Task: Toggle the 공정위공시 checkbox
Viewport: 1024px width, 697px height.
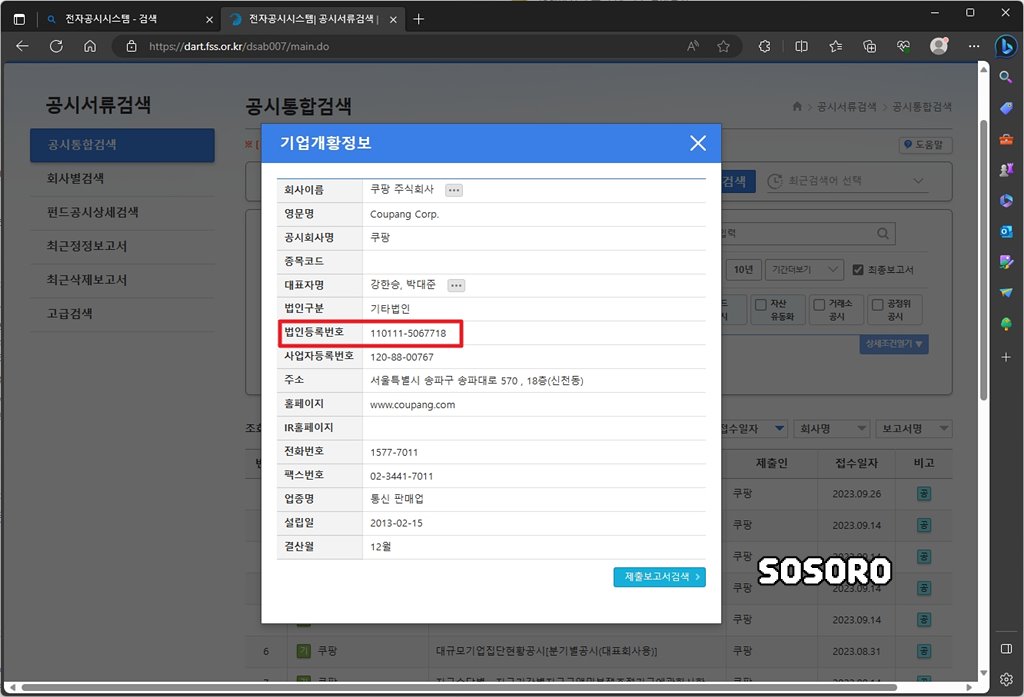Action: [878, 305]
